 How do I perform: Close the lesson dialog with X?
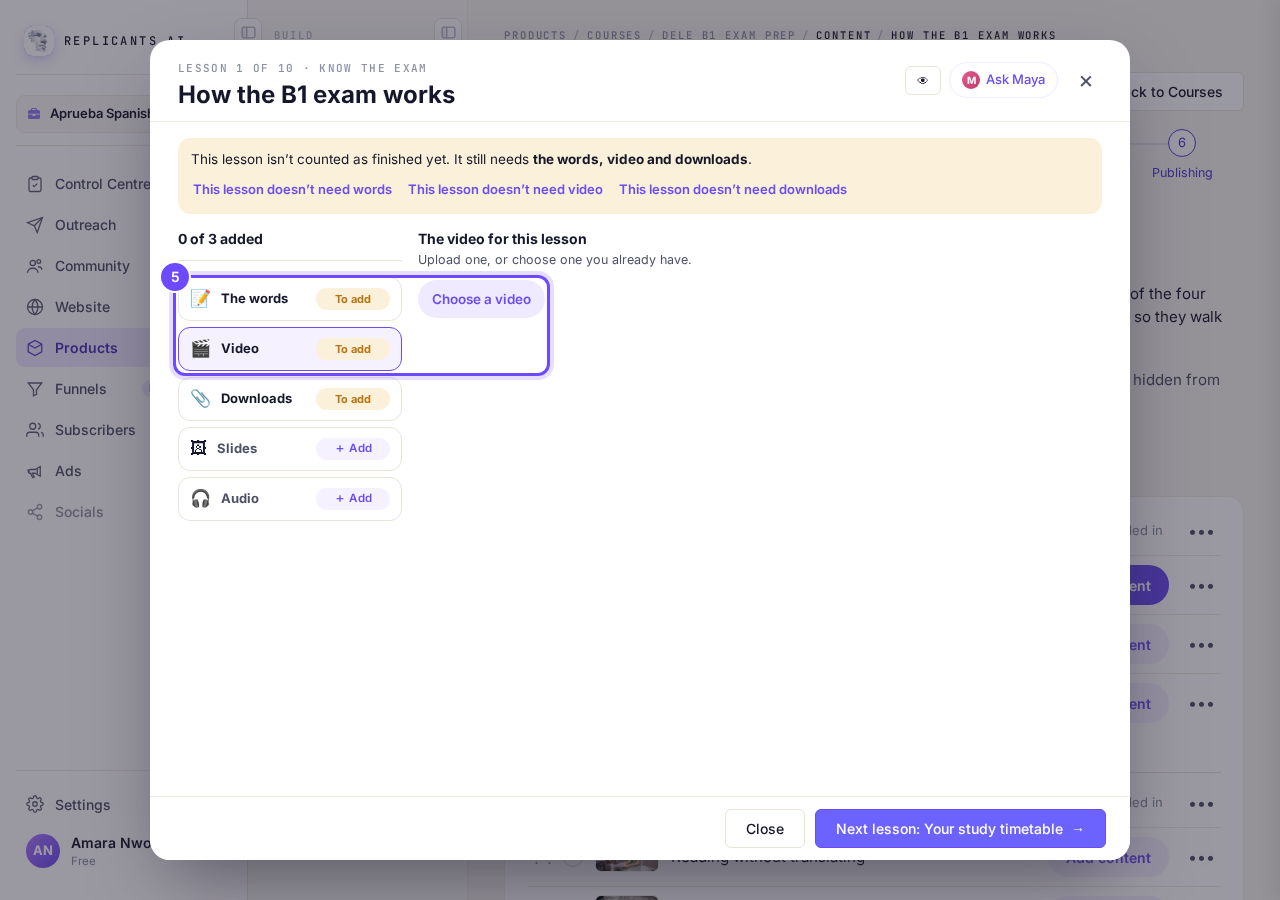point(1086,81)
